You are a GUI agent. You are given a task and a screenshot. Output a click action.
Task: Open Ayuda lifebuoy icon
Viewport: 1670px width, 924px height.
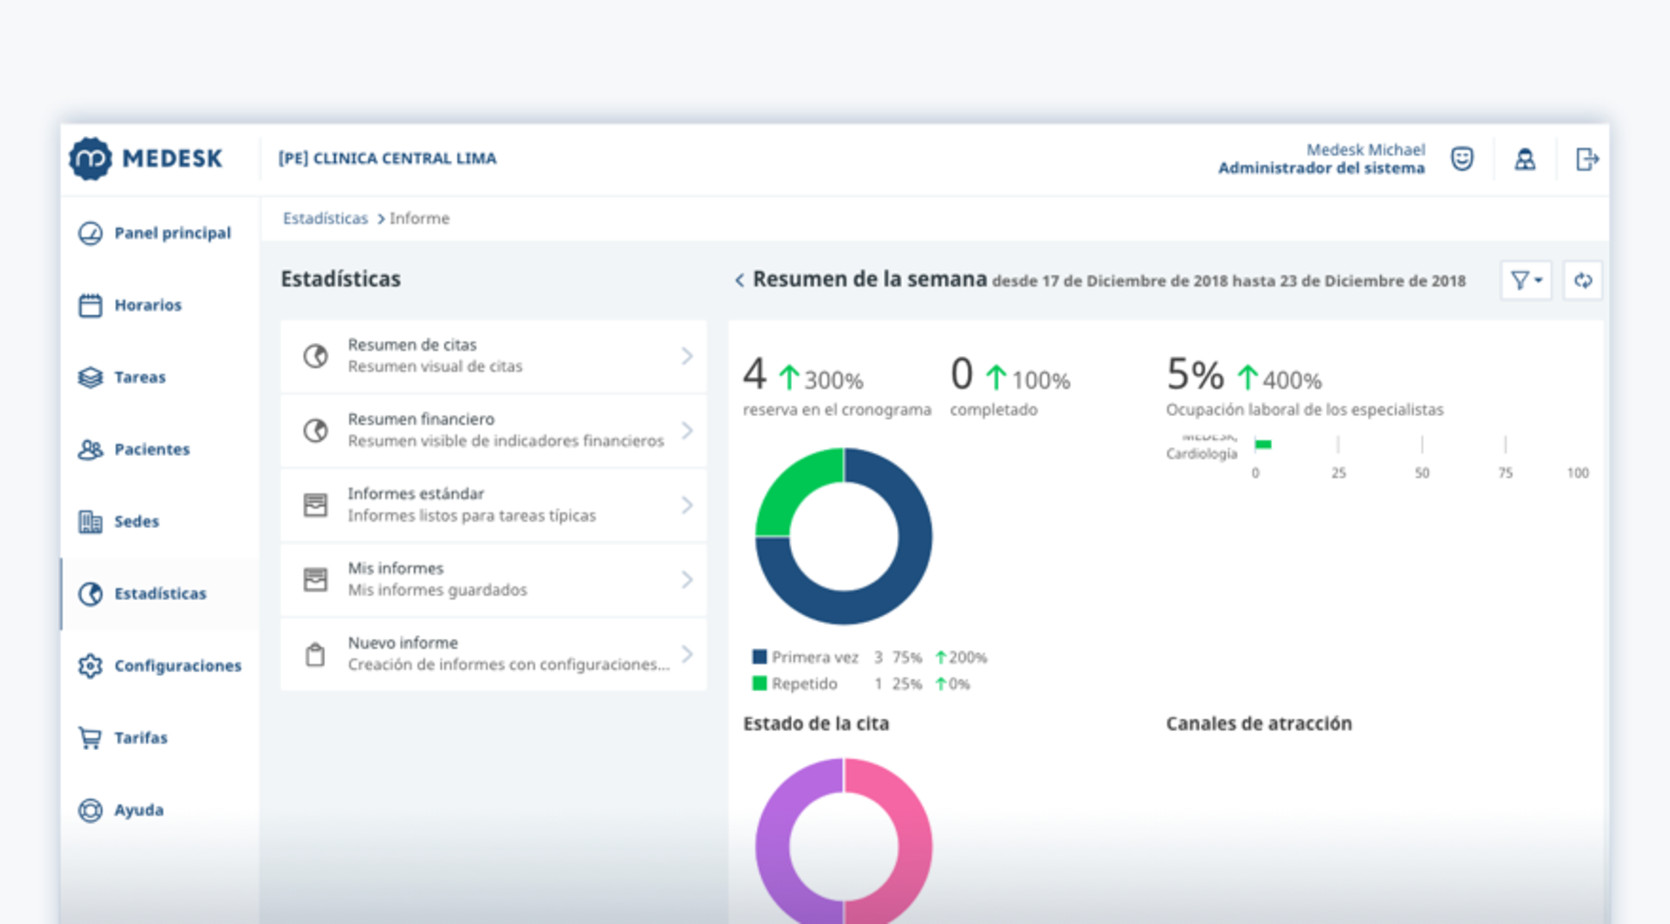tap(90, 810)
